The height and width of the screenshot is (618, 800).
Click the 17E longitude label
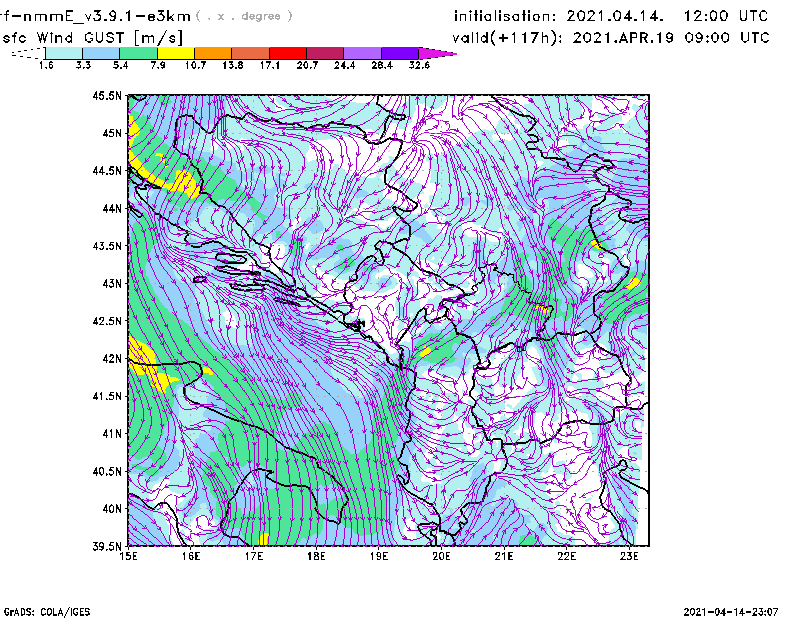tap(254, 556)
